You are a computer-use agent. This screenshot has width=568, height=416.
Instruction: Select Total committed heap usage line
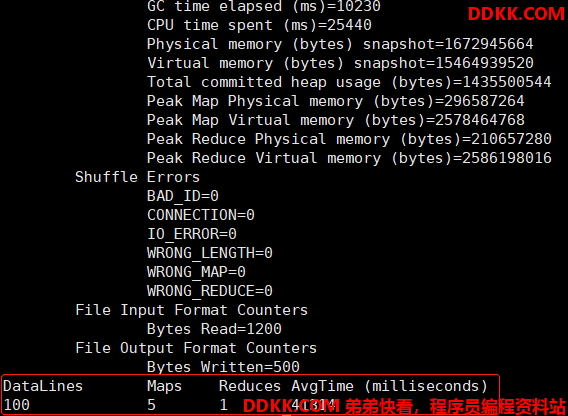349,82
